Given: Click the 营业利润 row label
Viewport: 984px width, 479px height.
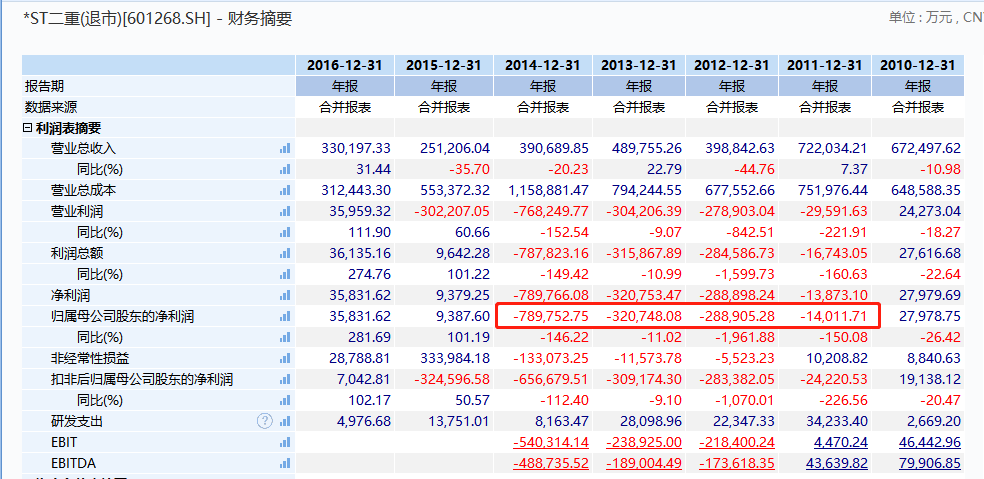Looking at the screenshot, I should pyautogui.click(x=77, y=211).
